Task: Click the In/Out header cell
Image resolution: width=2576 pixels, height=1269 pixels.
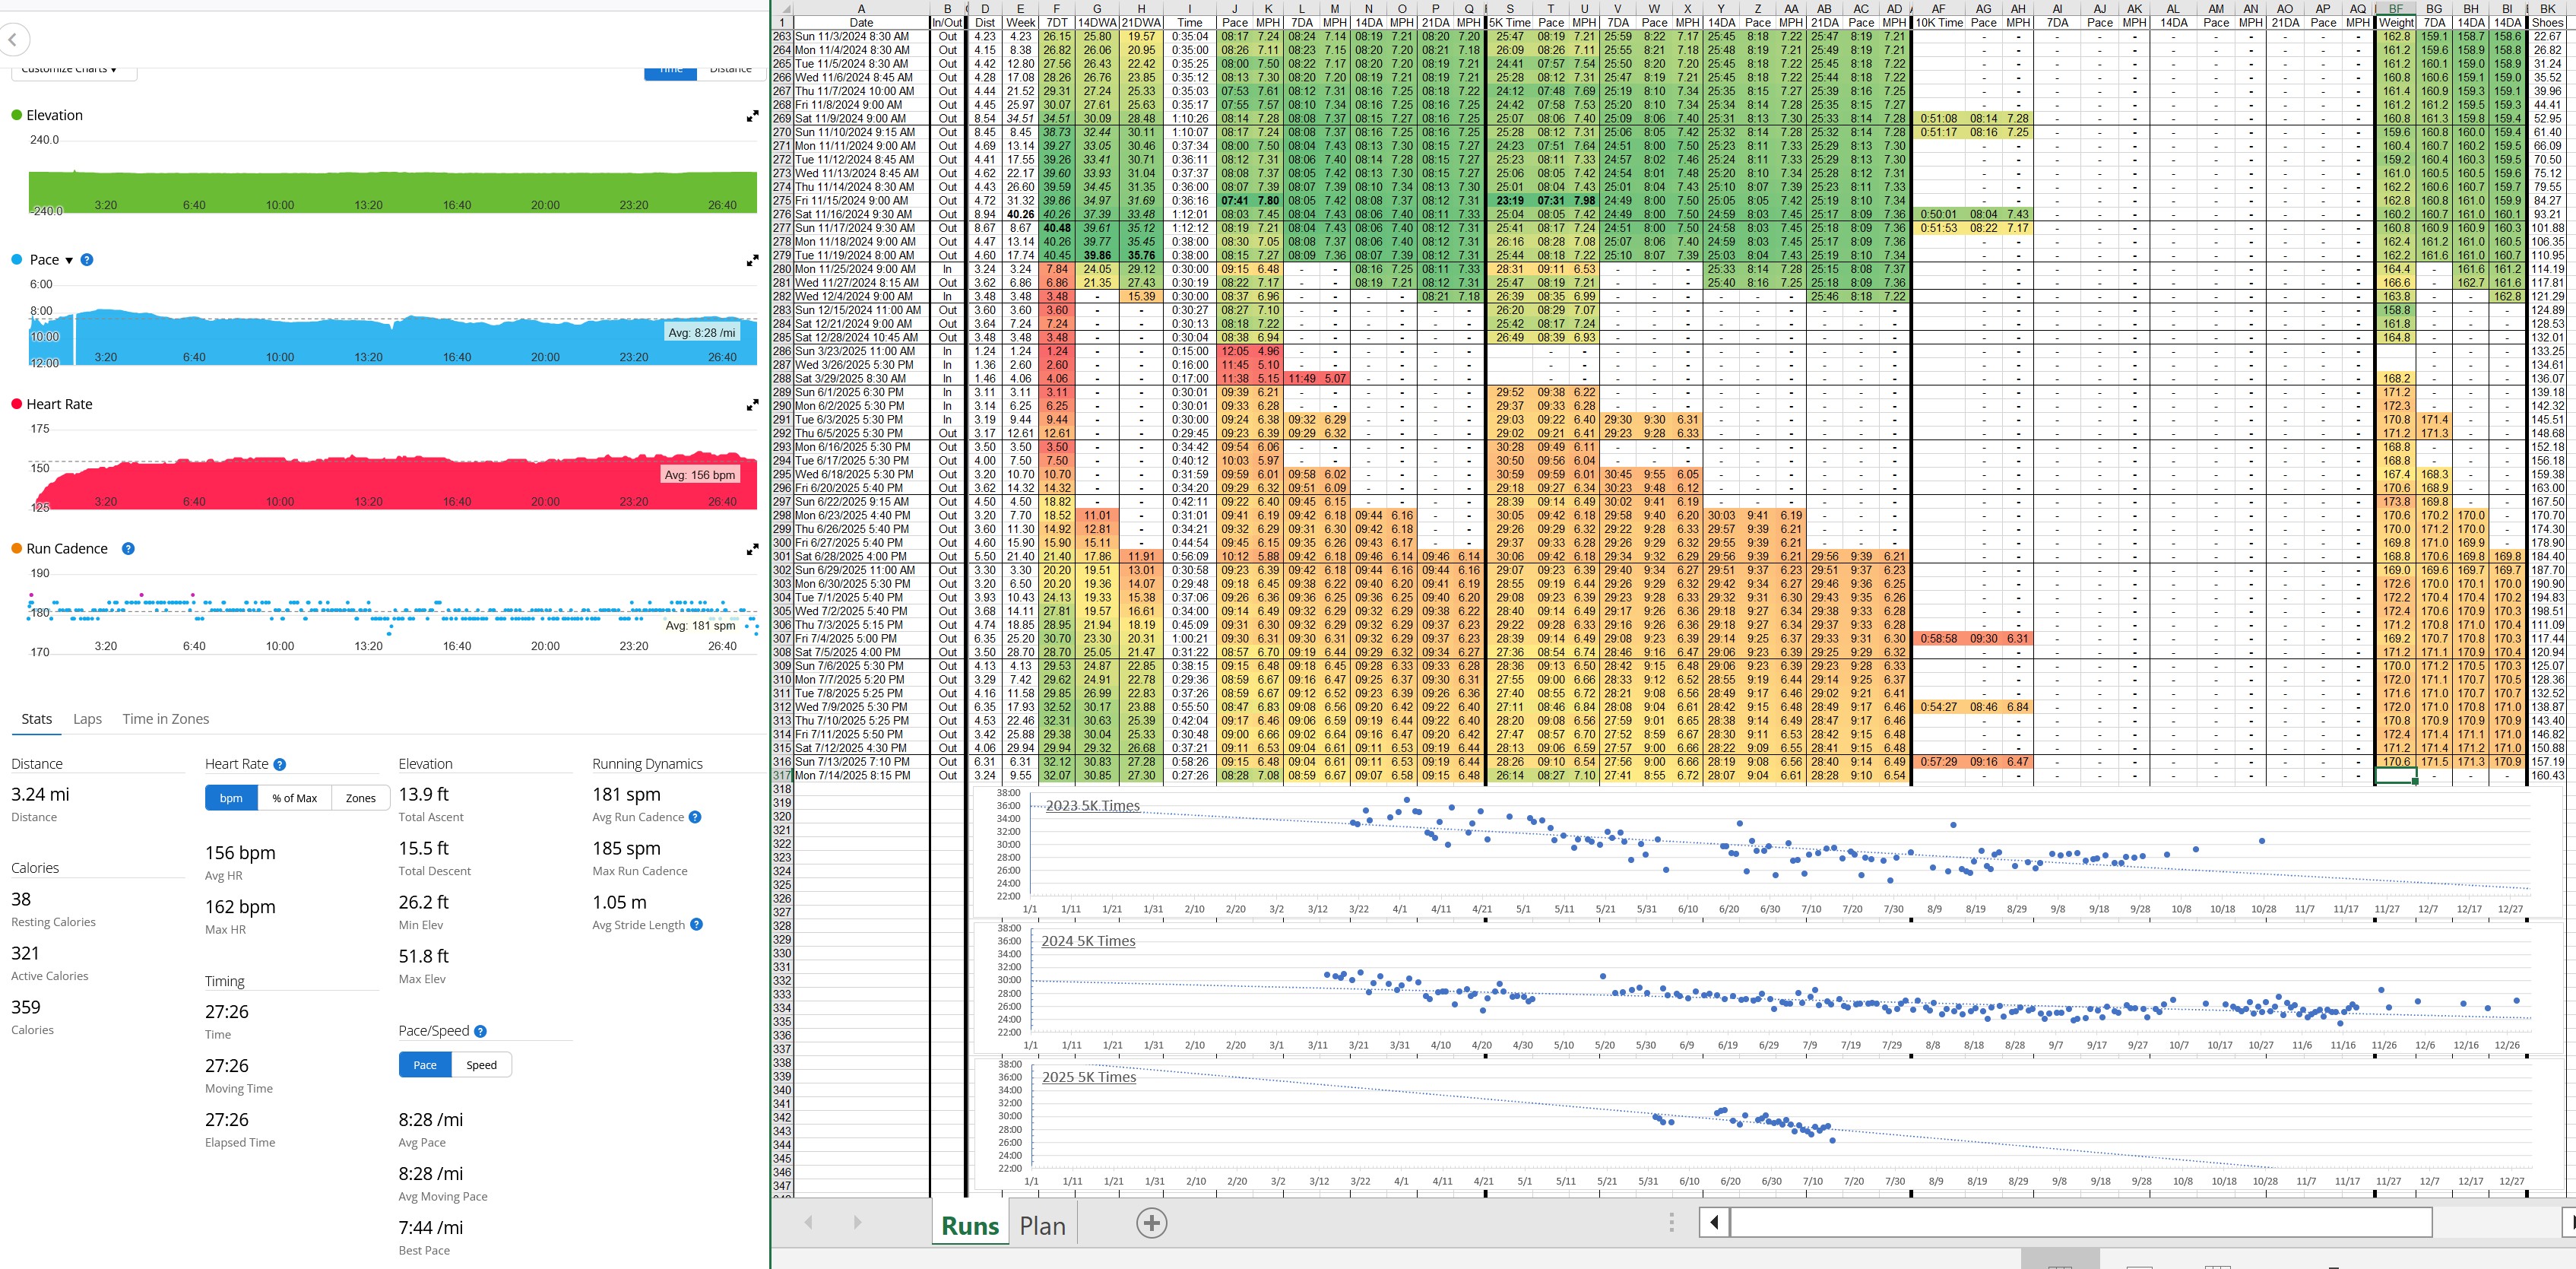Action: (x=947, y=22)
